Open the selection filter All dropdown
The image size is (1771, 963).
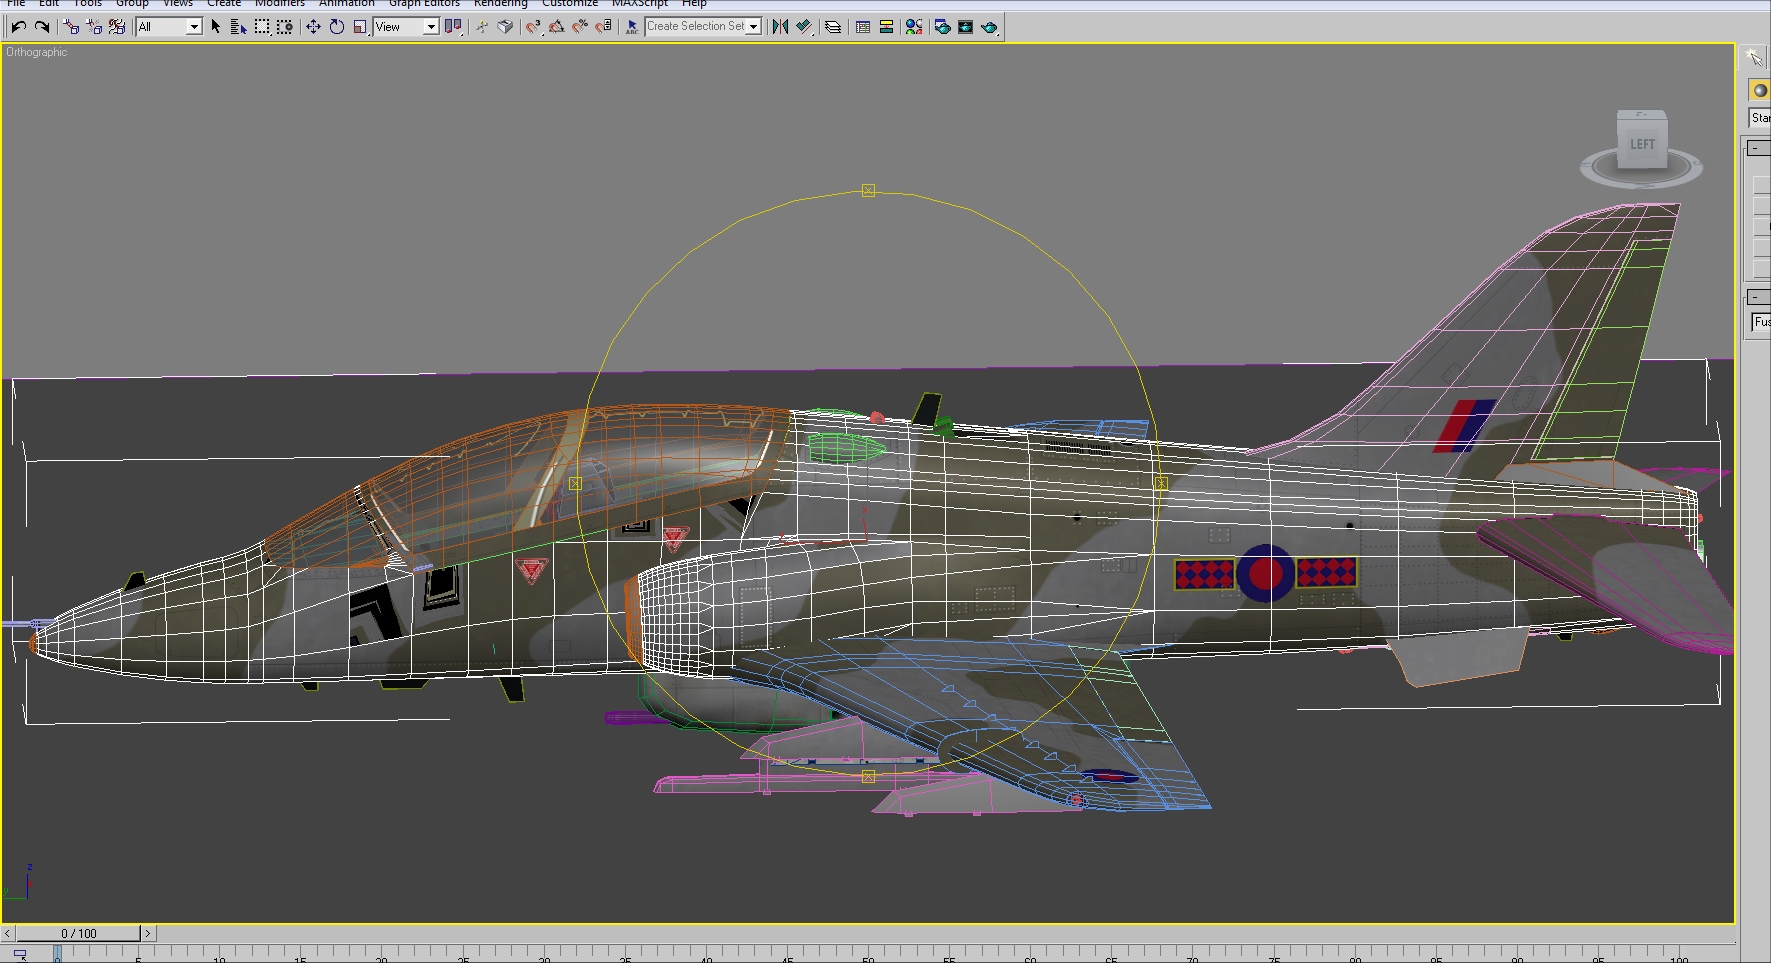click(x=169, y=27)
